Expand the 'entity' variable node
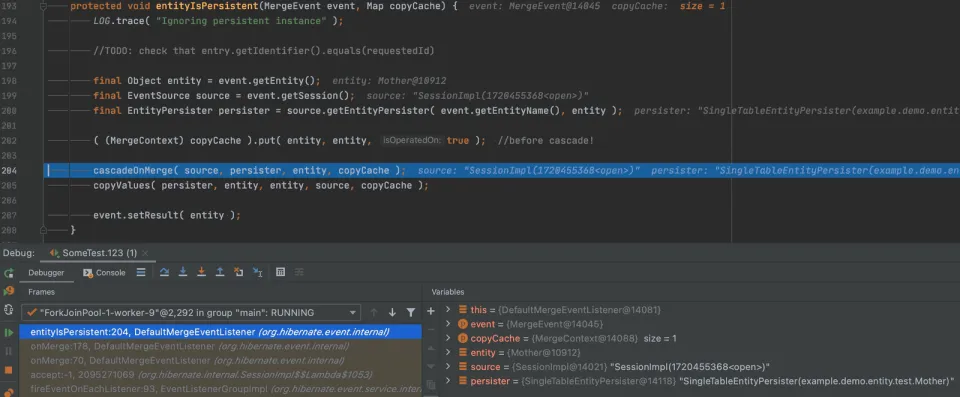Viewport: 960px width, 397px height. click(448, 353)
